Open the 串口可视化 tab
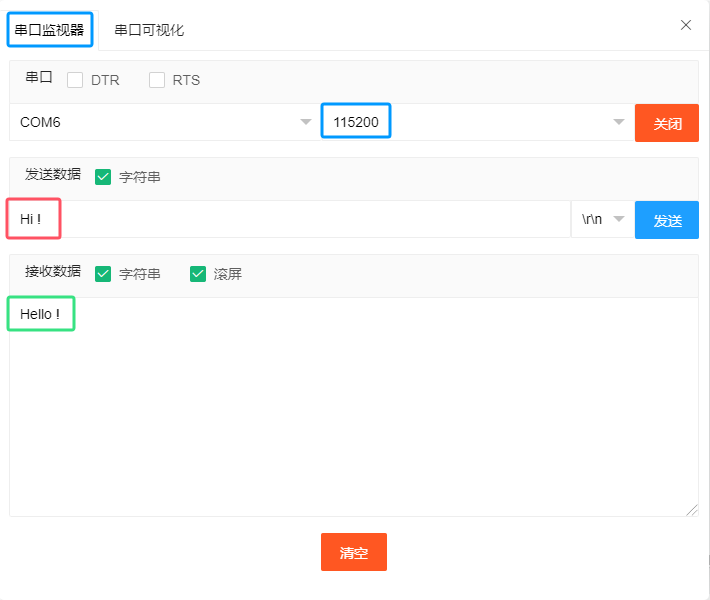 click(x=149, y=30)
